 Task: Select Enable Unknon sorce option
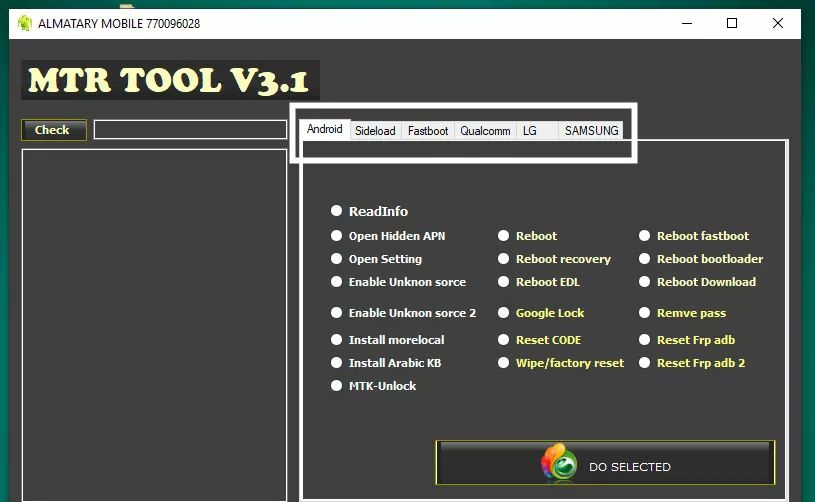(336, 282)
